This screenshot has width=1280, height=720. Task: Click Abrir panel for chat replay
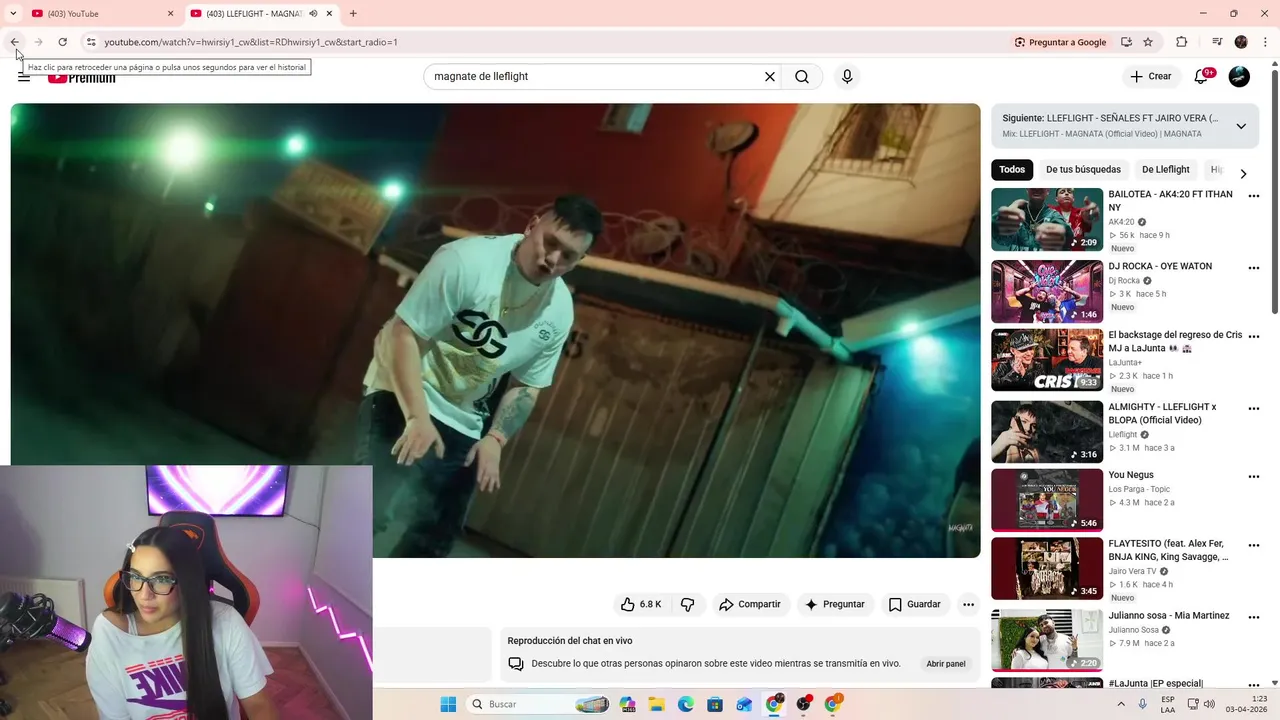pyautogui.click(x=946, y=664)
